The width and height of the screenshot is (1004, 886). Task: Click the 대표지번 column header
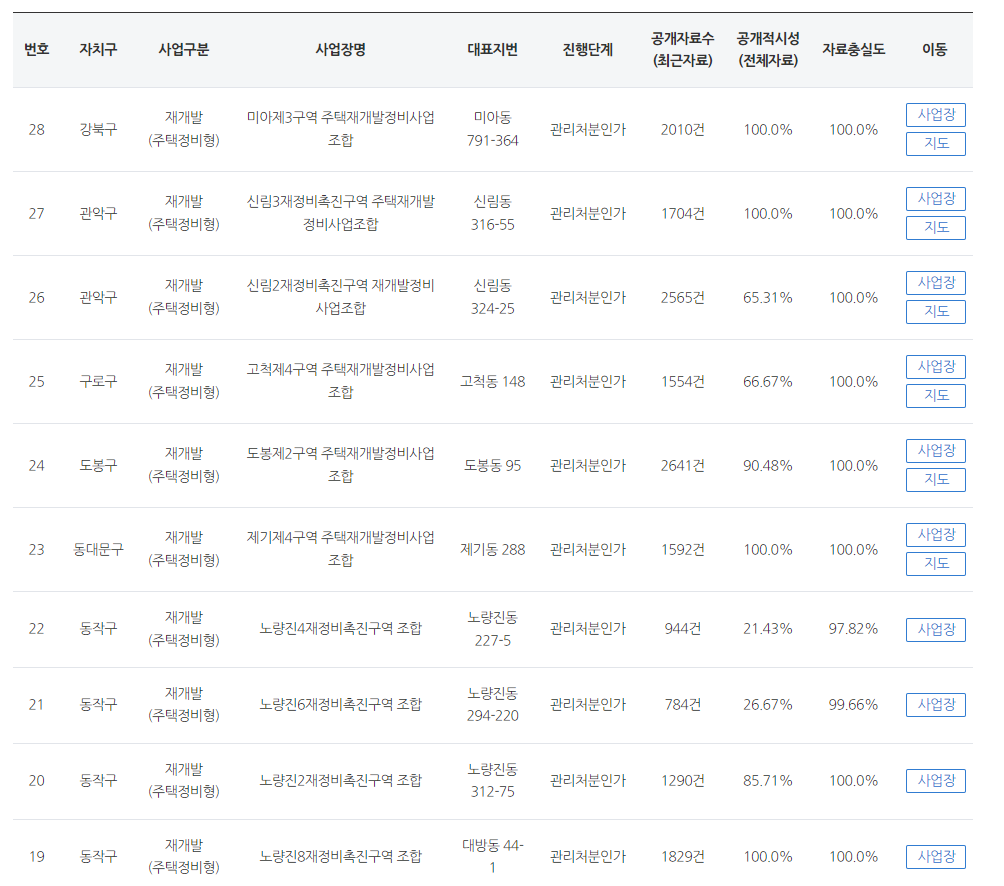click(492, 49)
